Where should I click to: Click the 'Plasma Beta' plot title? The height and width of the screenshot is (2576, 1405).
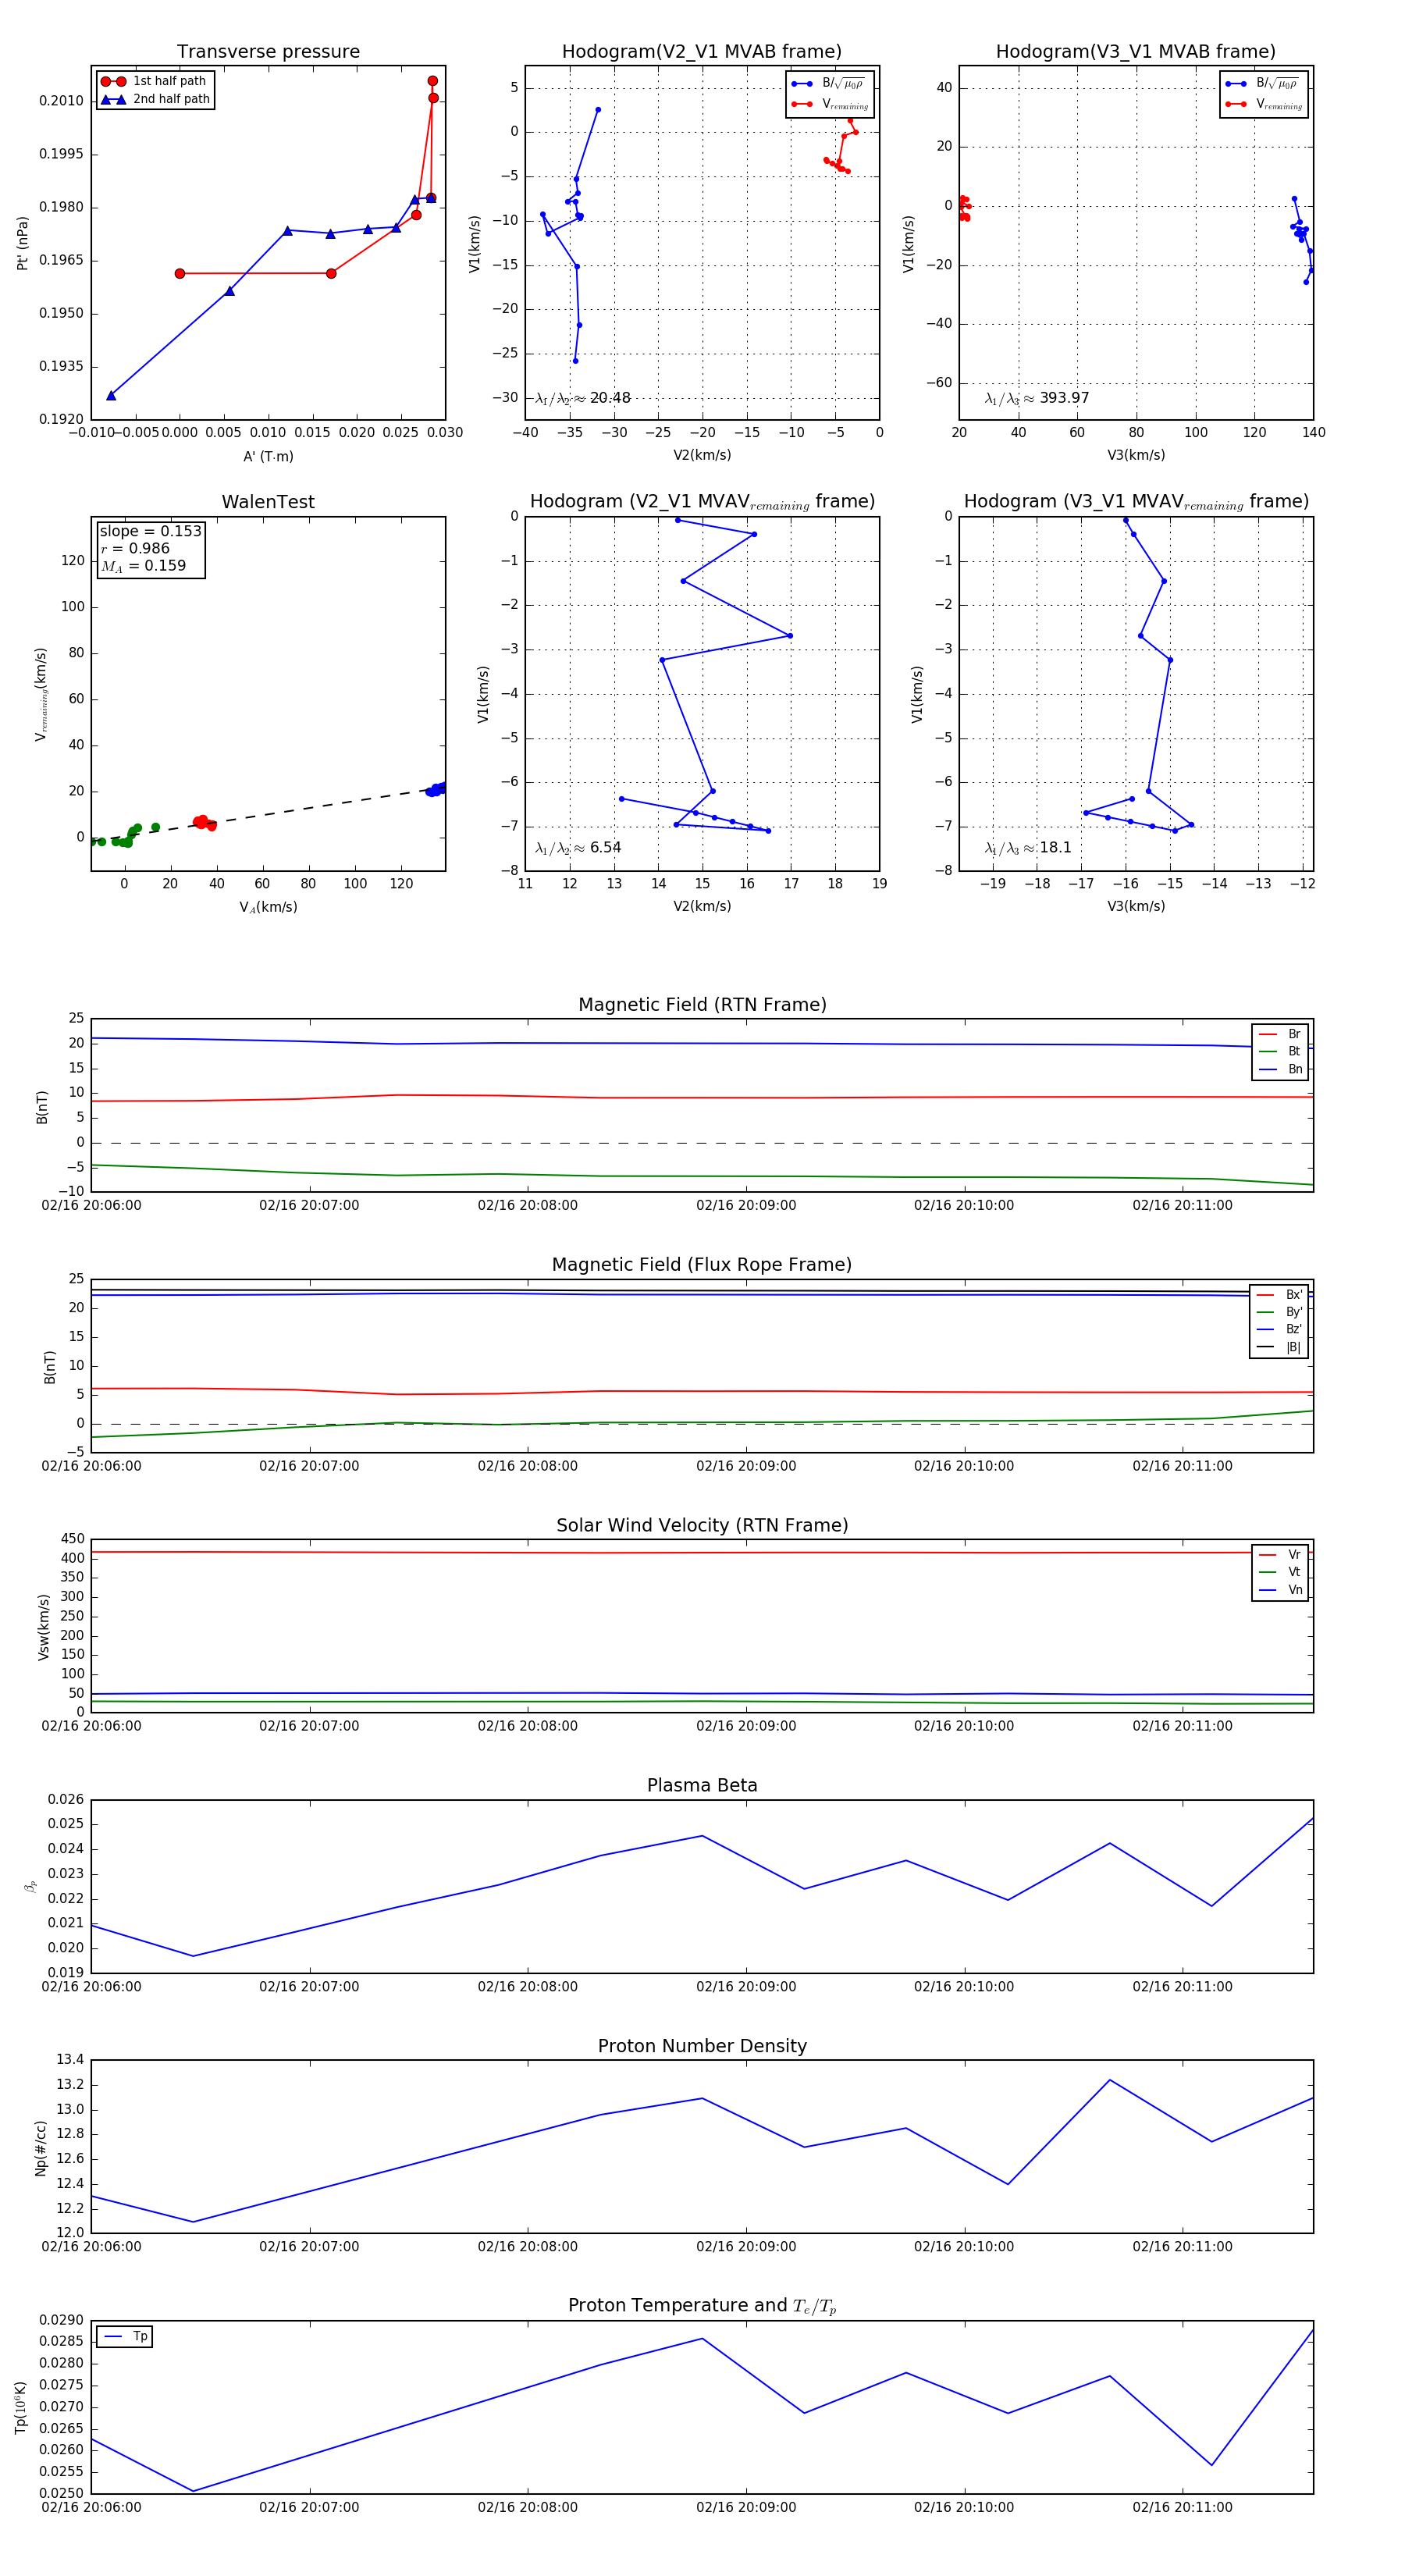pos(702,1785)
